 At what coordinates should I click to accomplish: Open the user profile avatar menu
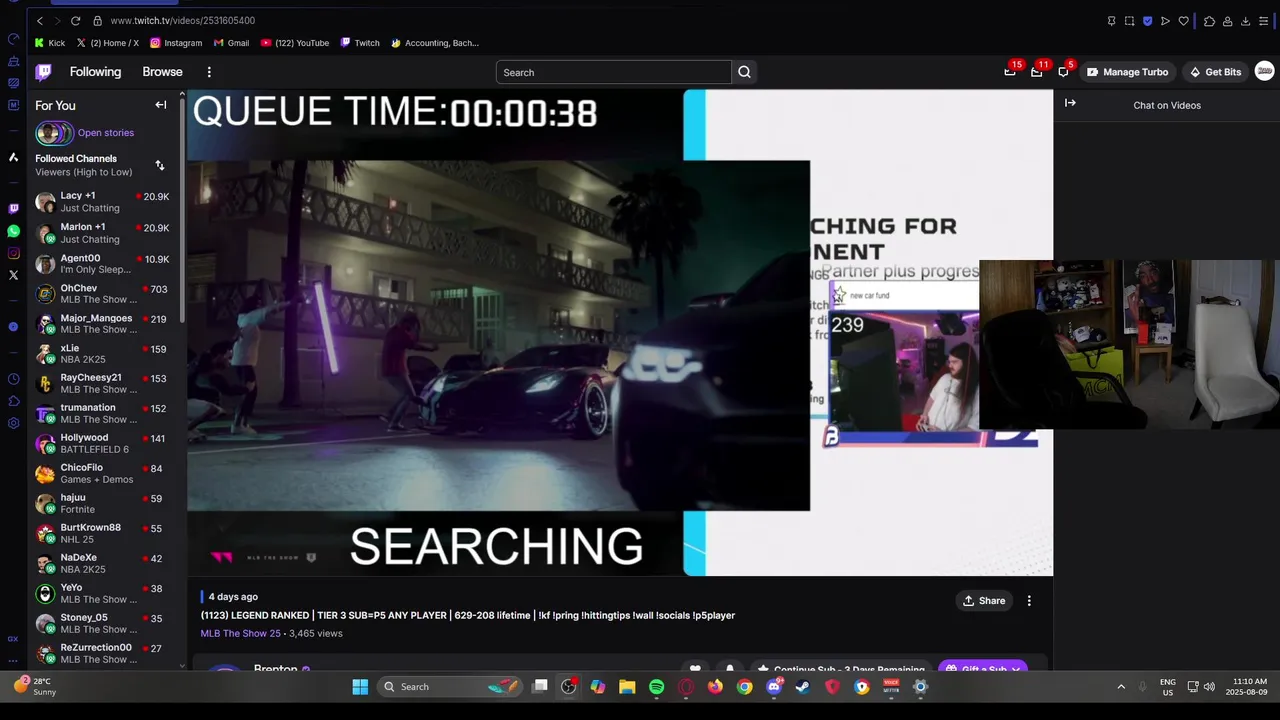click(1264, 71)
